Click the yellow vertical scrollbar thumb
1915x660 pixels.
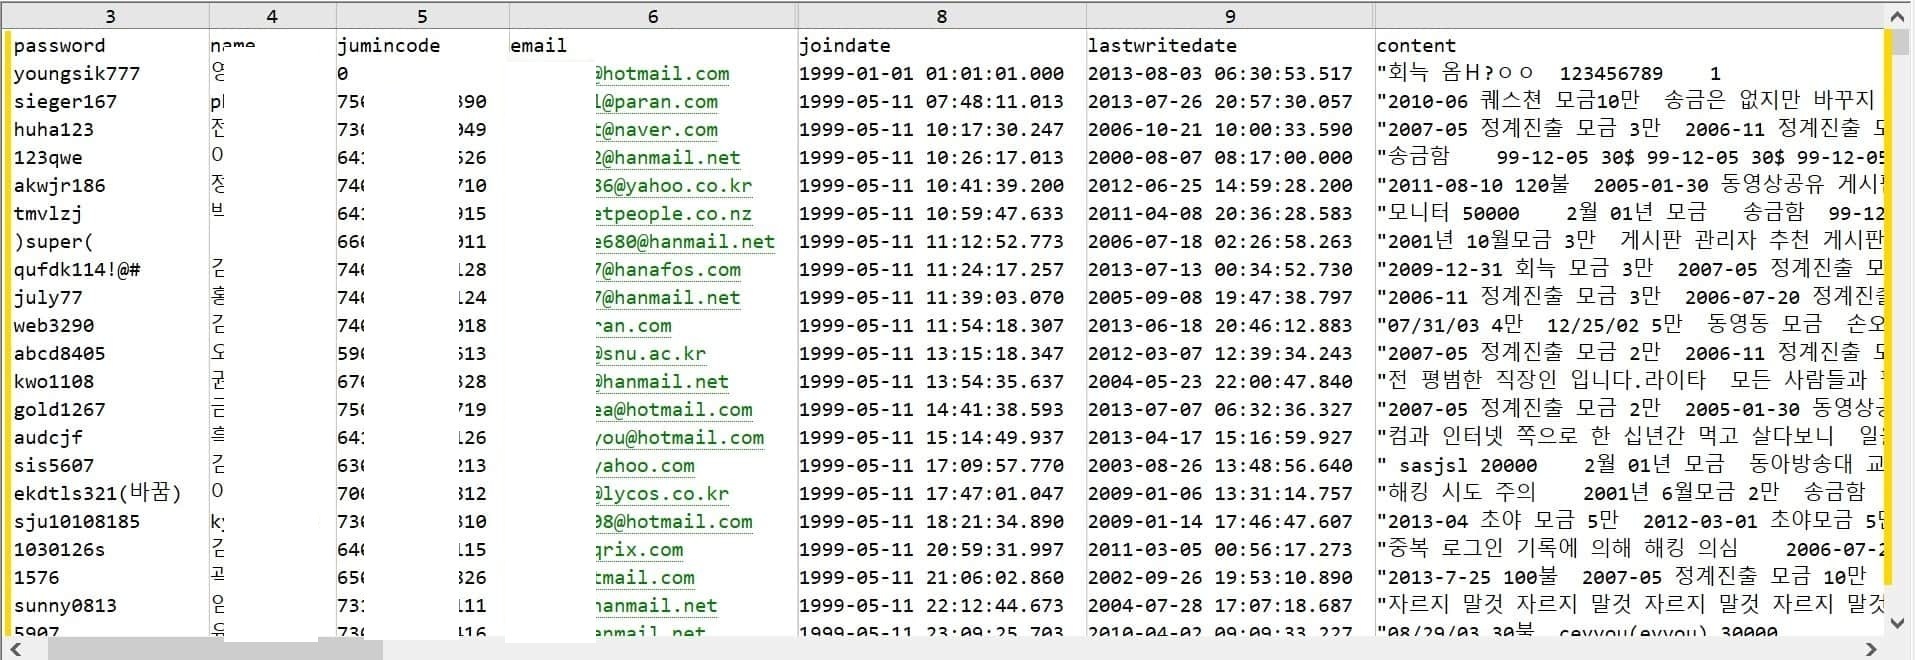pyautogui.click(x=1888, y=306)
